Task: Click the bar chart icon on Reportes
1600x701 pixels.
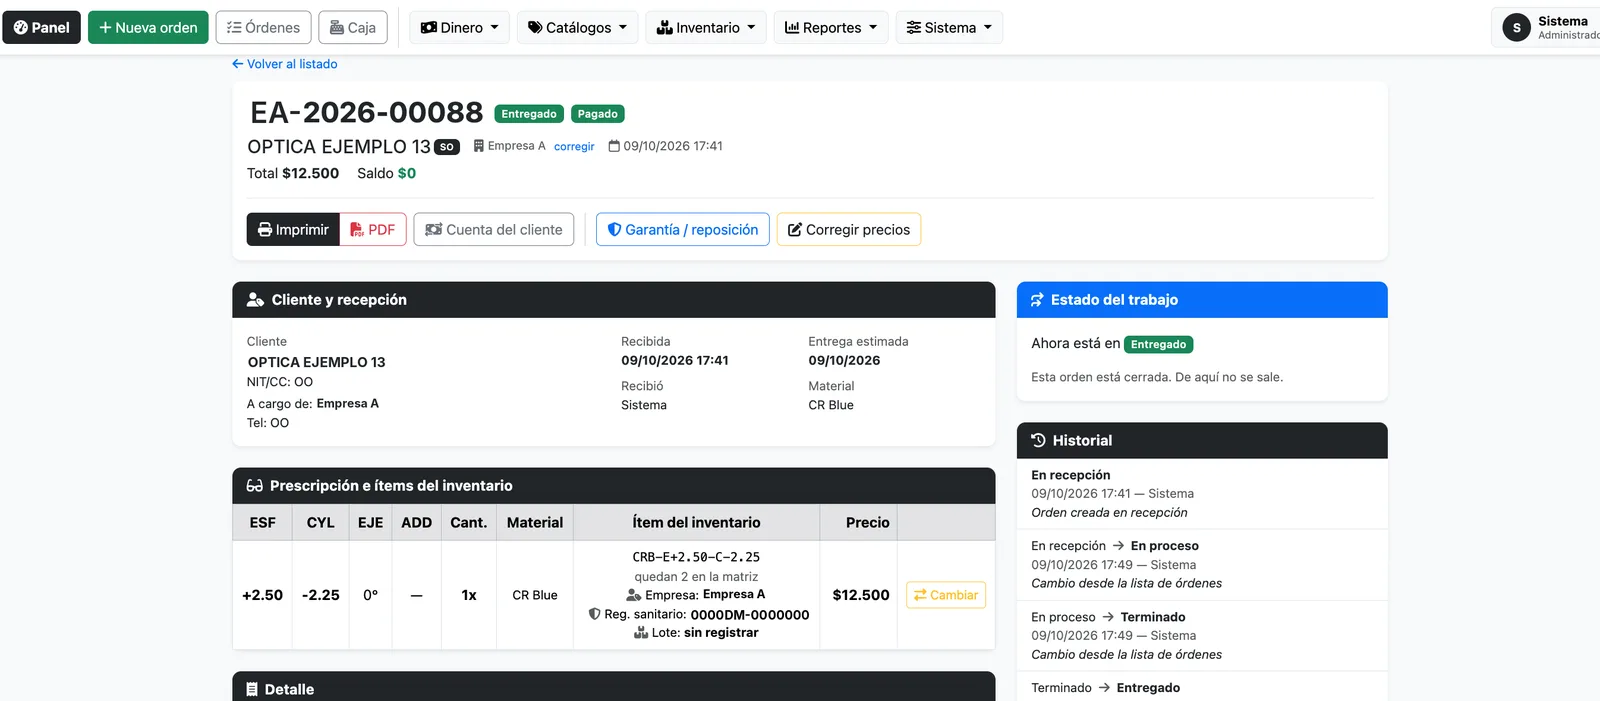Action: [x=792, y=28]
